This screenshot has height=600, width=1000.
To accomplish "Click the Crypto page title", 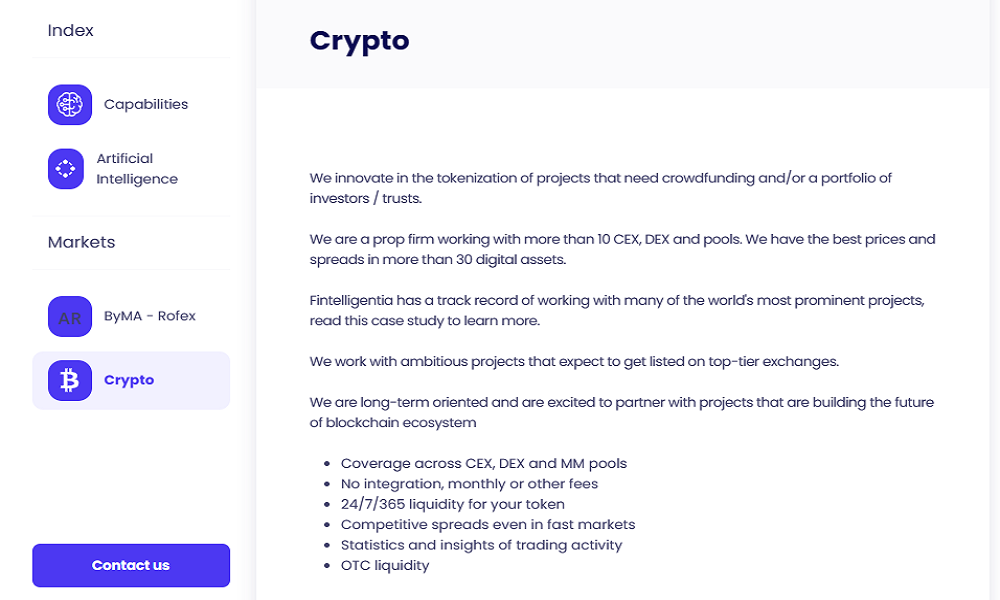I will click(x=359, y=41).
